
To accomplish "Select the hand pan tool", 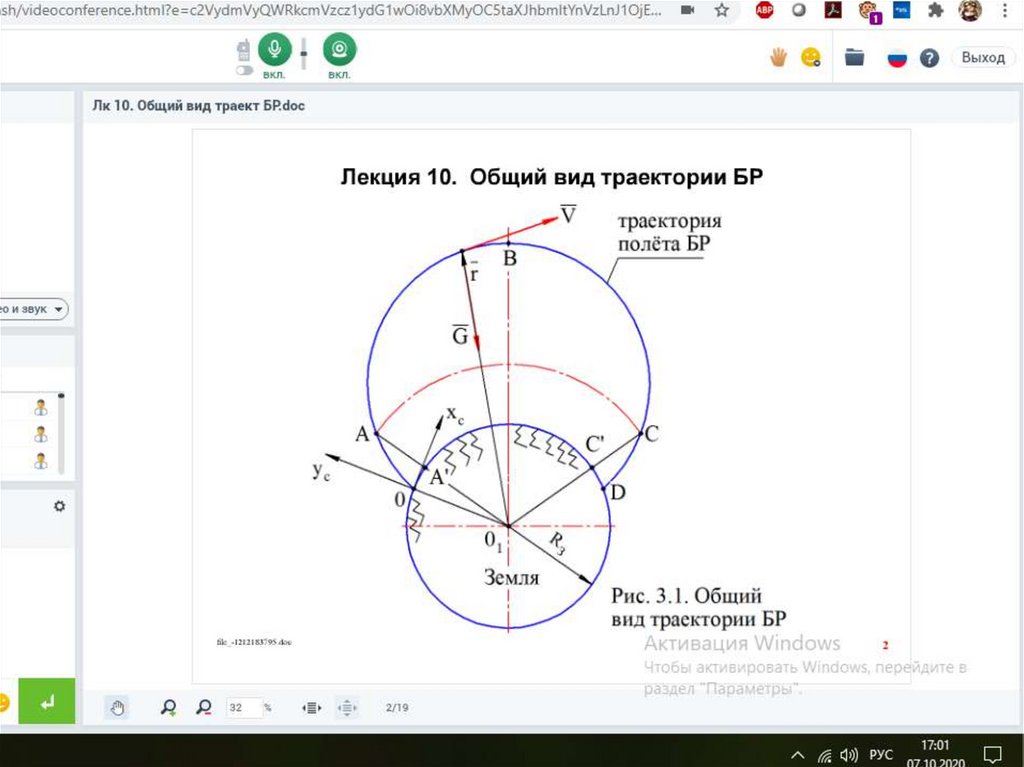I will coord(118,708).
